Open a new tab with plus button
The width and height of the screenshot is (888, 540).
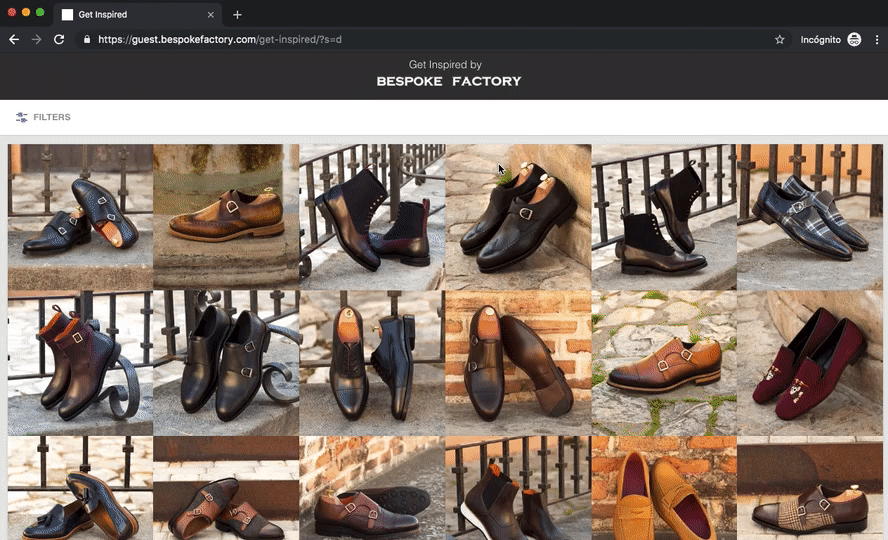pos(237,15)
